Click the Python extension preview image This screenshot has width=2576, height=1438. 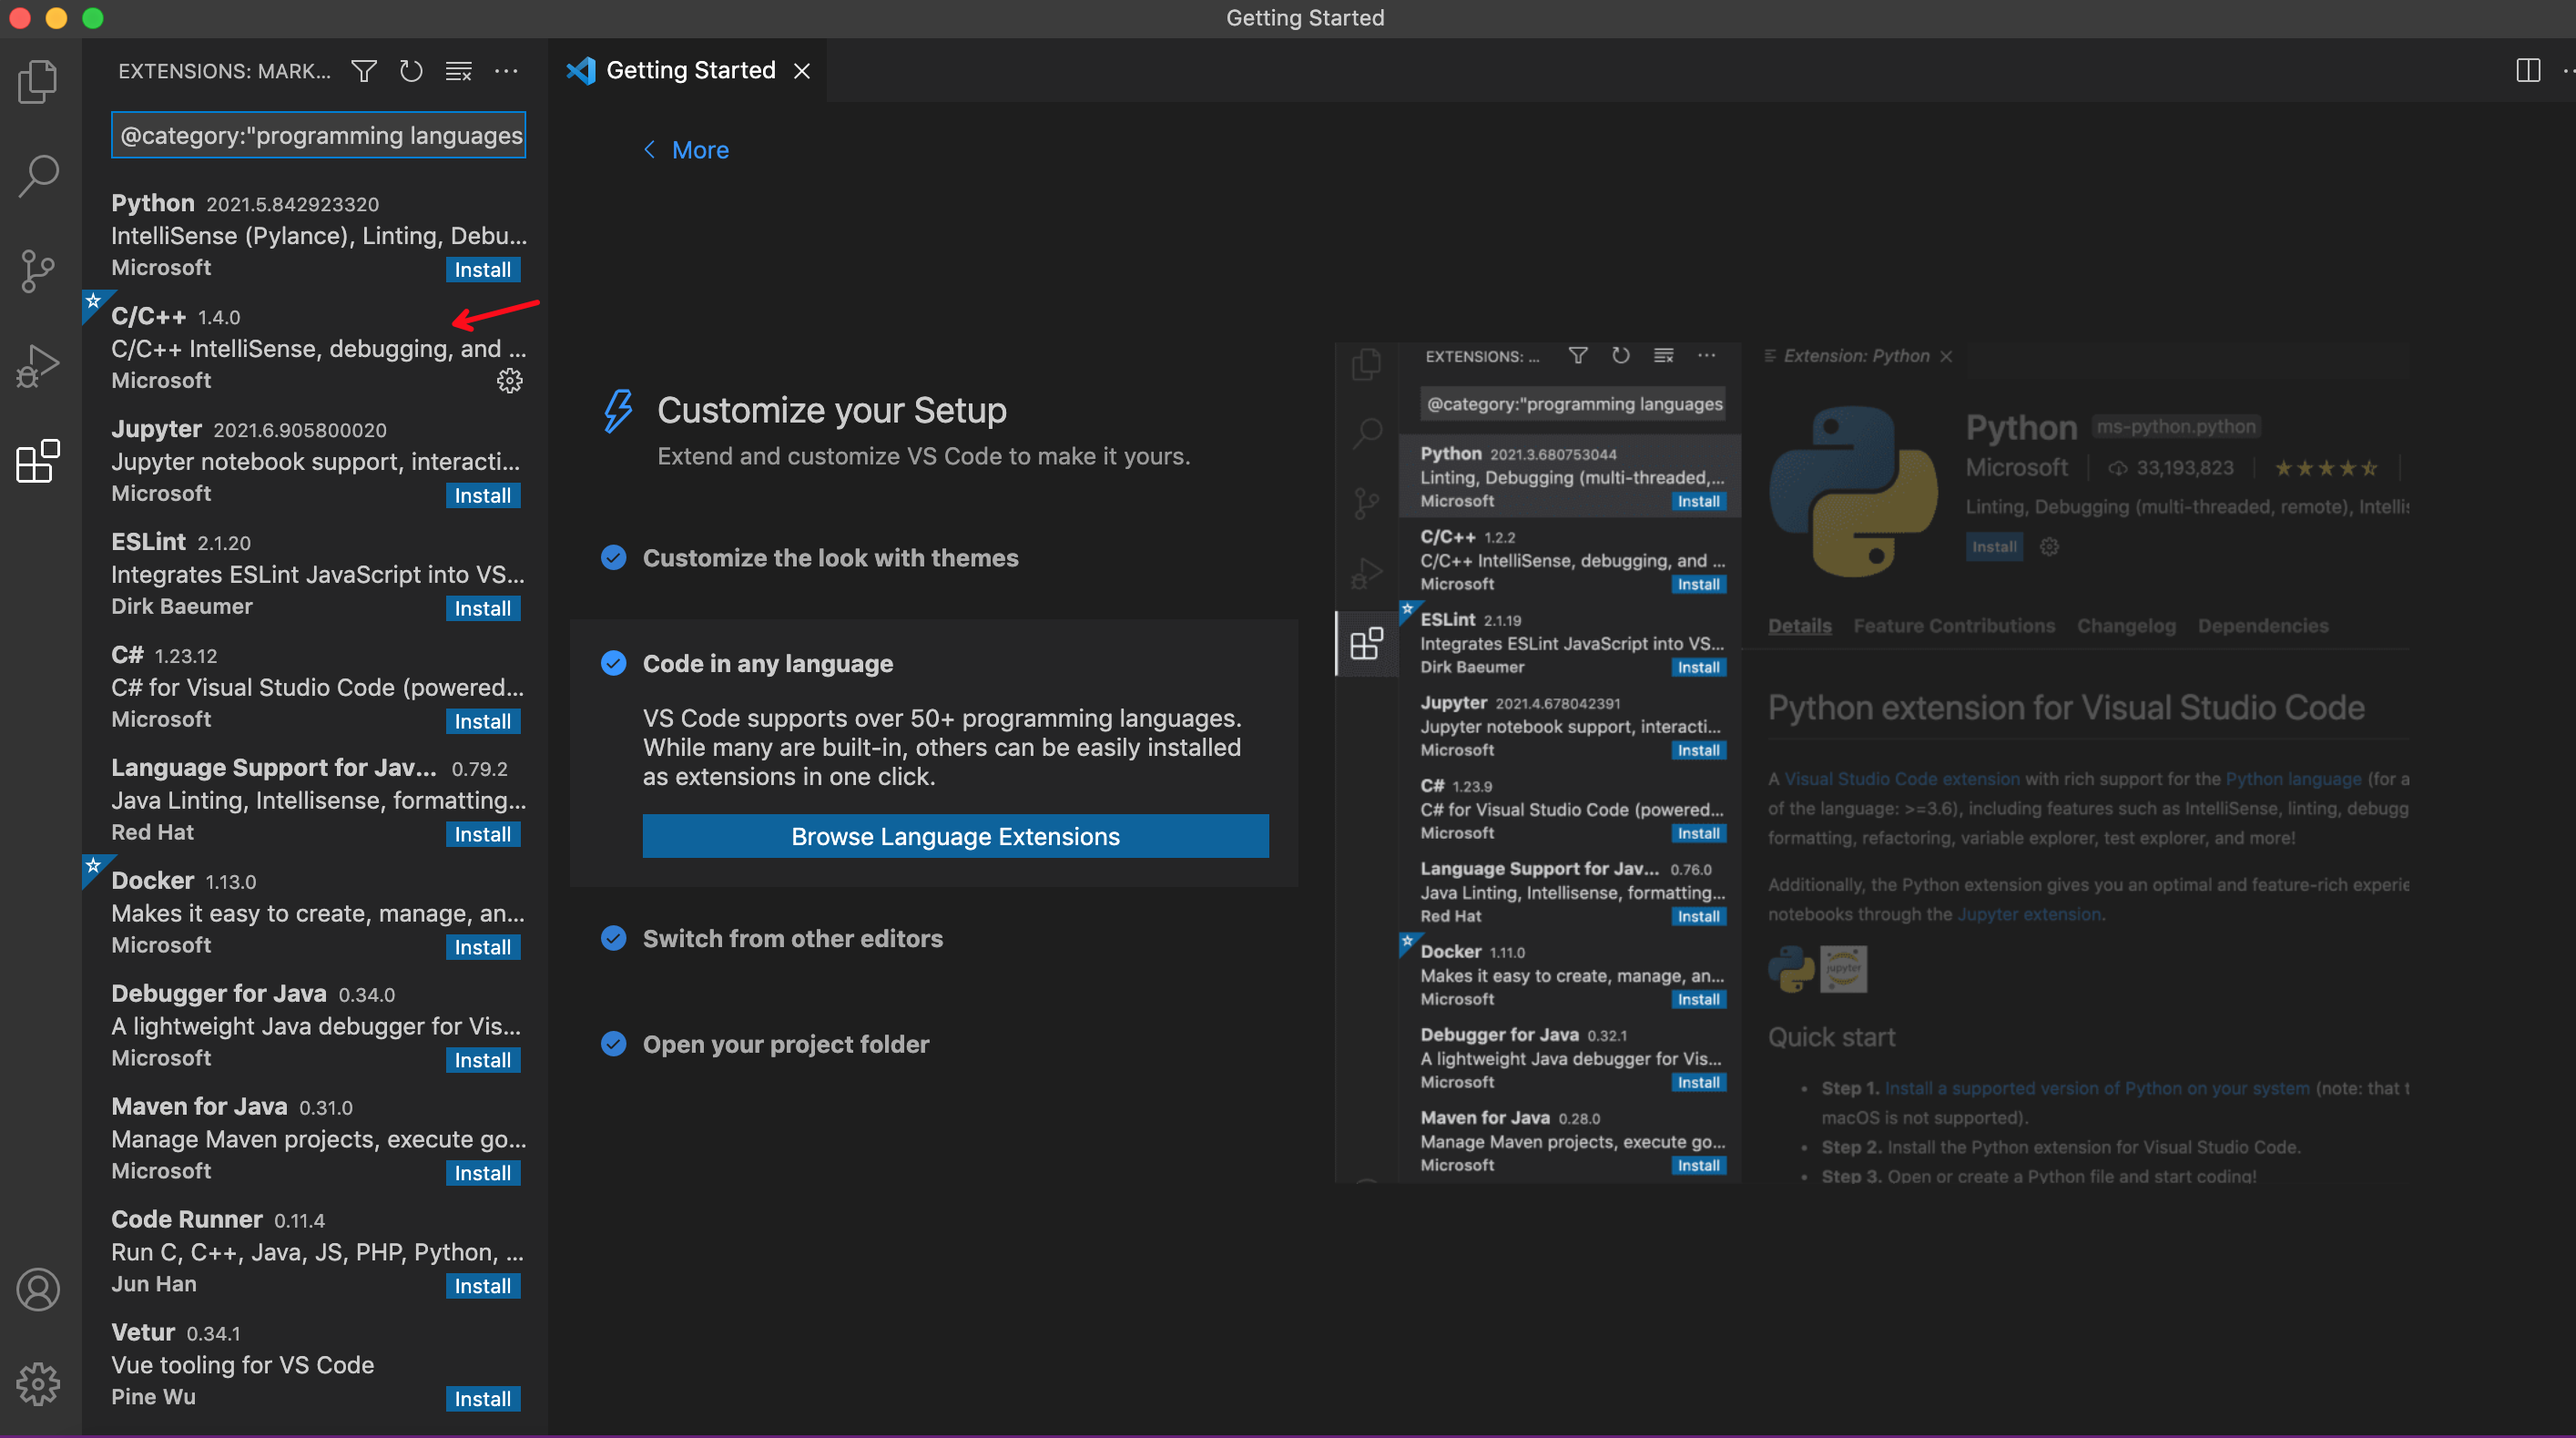click(x=1872, y=763)
